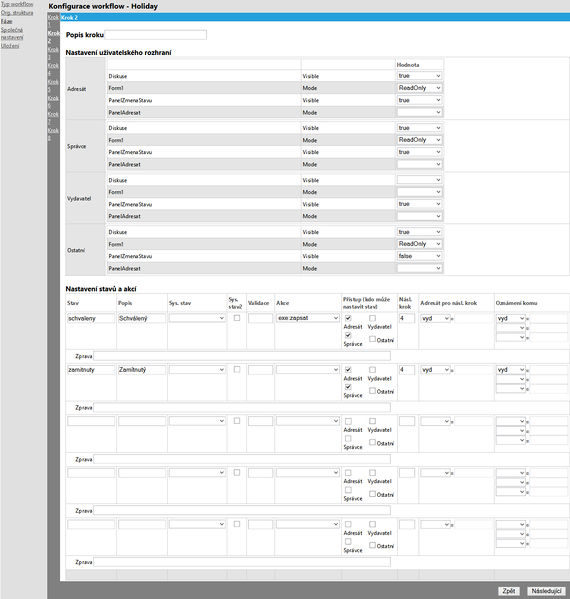This screenshot has width=570, height=599.
Task: Open Sys. stav dropdown in schvaleny row
Action: coord(197,318)
